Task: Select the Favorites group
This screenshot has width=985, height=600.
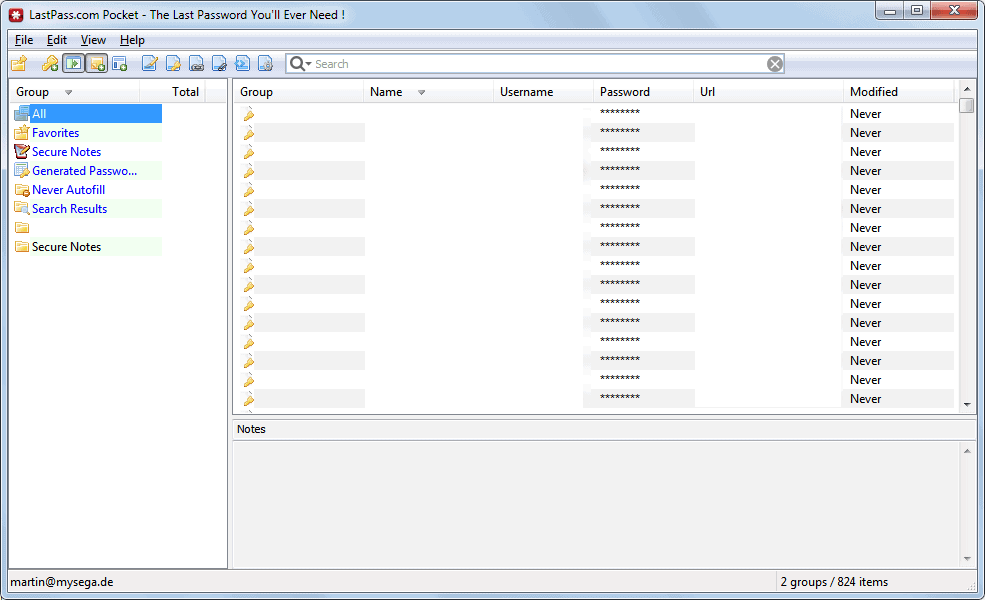Action: pyautogui.click(x=87, y=133)
